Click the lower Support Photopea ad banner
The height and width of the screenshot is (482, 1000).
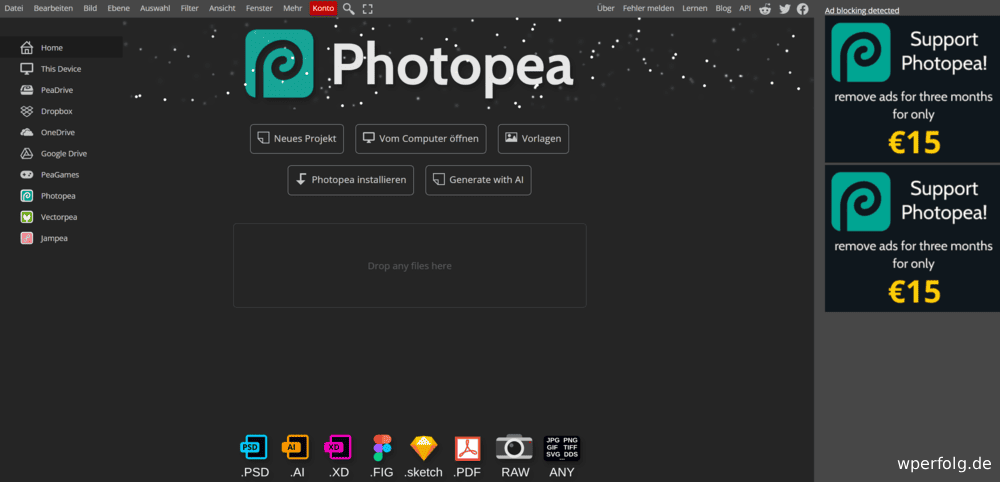coord(913,238)
